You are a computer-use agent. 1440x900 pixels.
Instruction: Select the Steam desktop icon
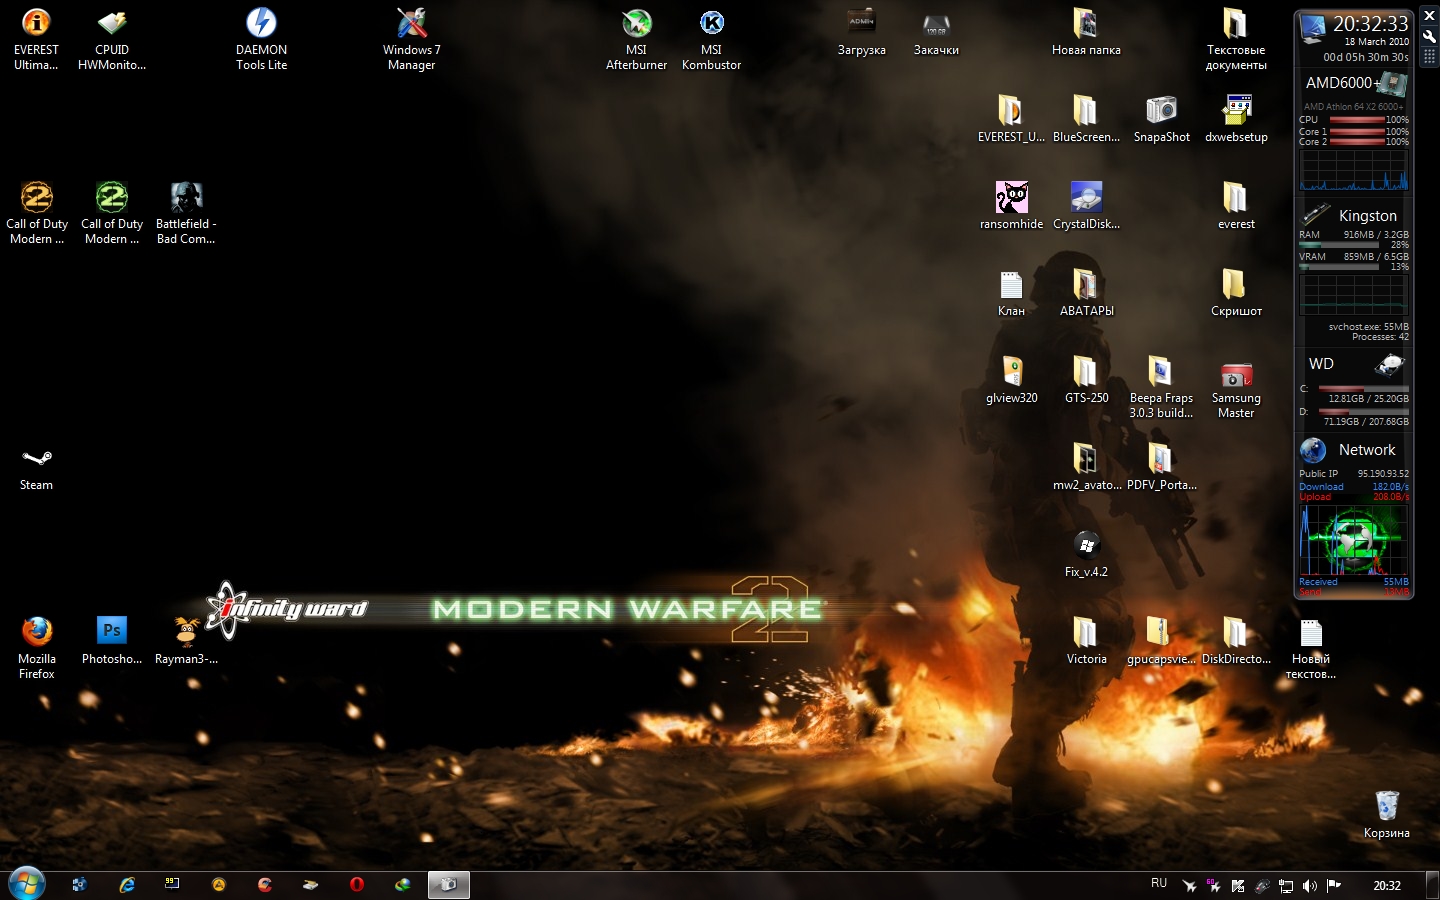click(x=36, y=459)
